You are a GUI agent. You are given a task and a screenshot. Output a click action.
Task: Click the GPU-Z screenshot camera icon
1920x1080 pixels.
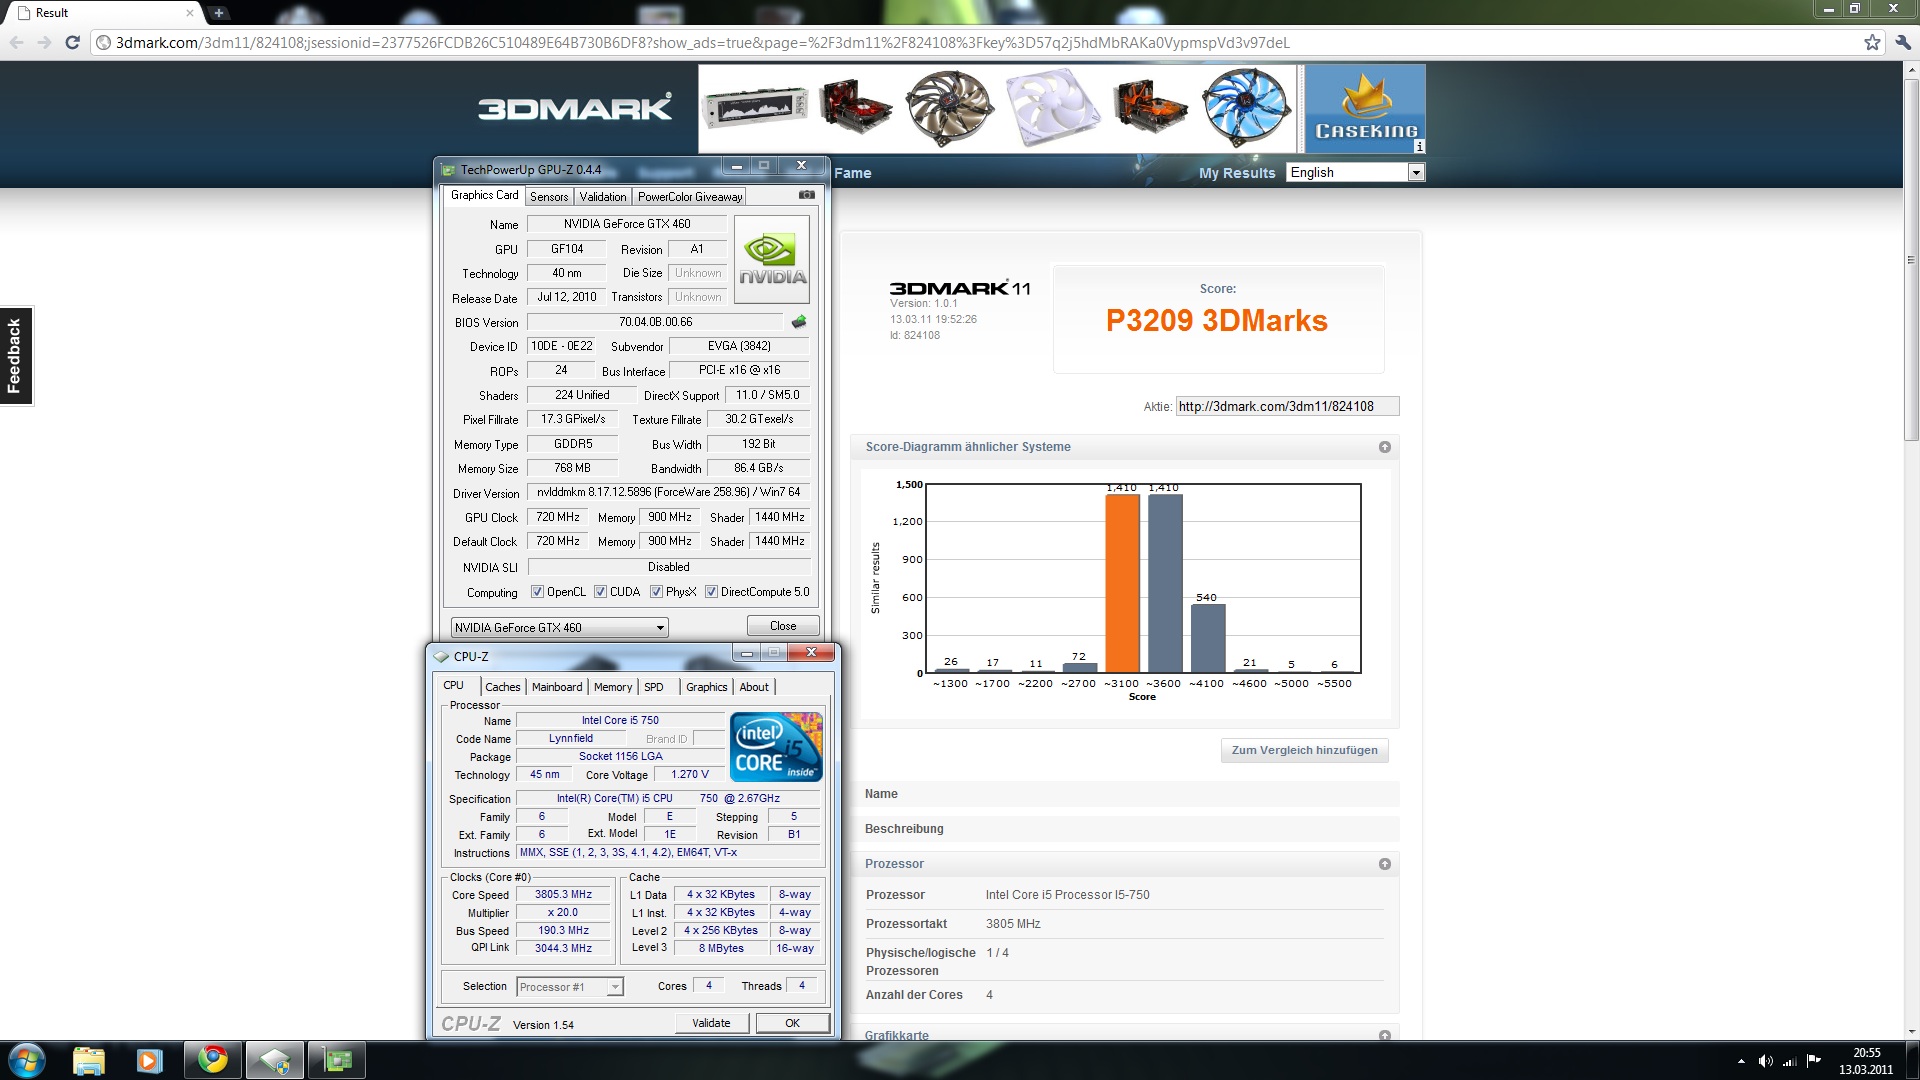pos(807,195)
